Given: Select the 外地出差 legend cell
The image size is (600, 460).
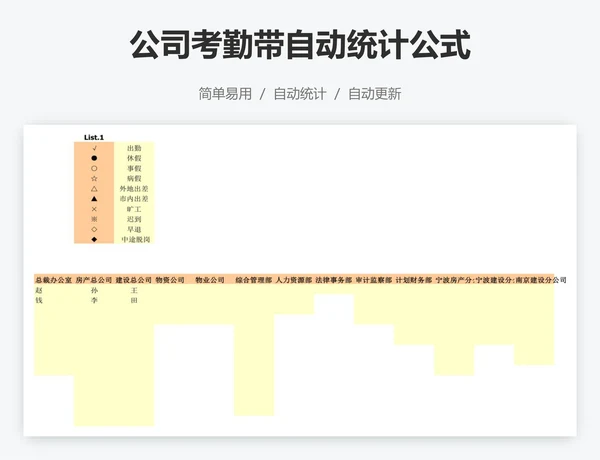Looking at the screenshot, I should tap(134, 189).
